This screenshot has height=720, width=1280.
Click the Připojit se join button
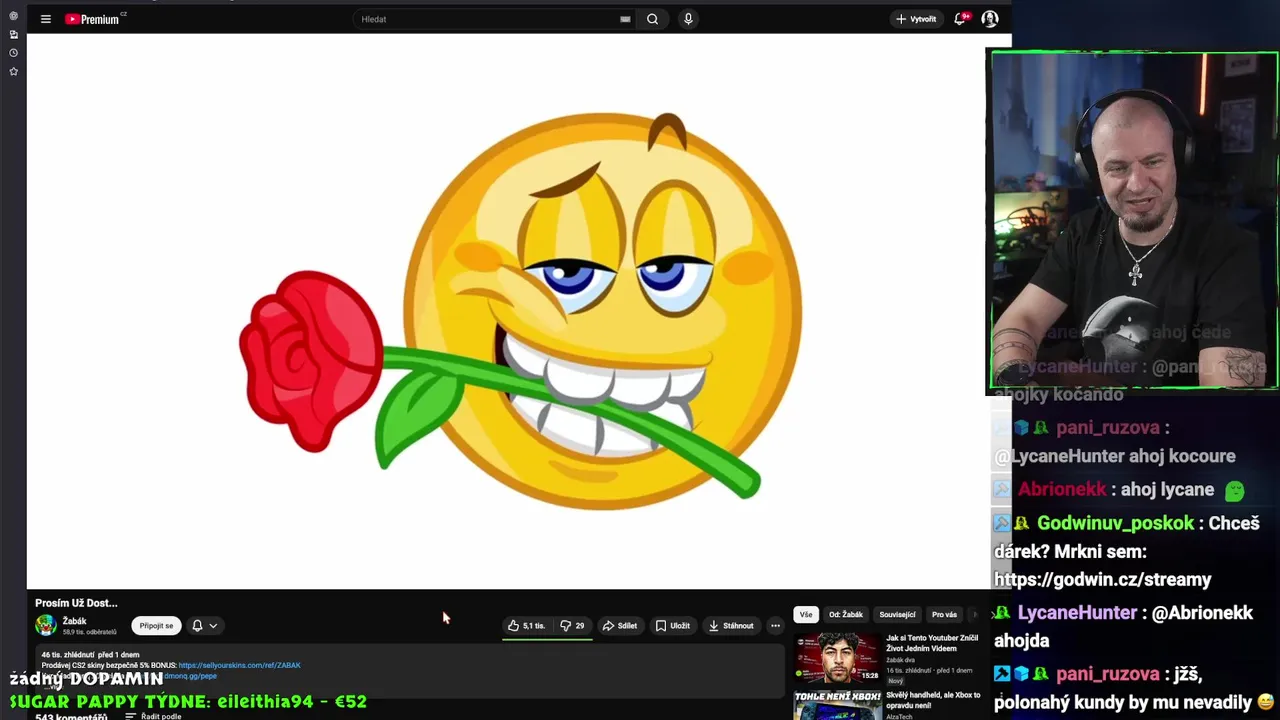[x=156, y=626]
